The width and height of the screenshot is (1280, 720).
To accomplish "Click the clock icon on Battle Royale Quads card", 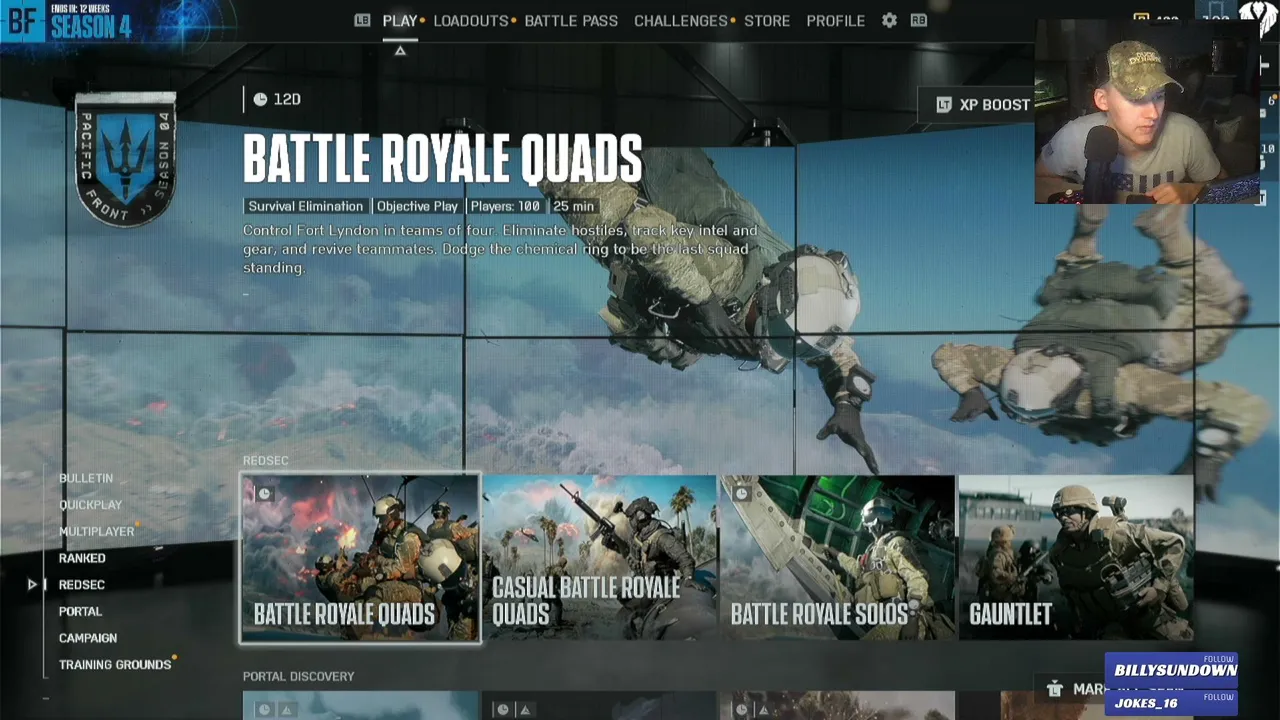I will (x=264, y=493).
